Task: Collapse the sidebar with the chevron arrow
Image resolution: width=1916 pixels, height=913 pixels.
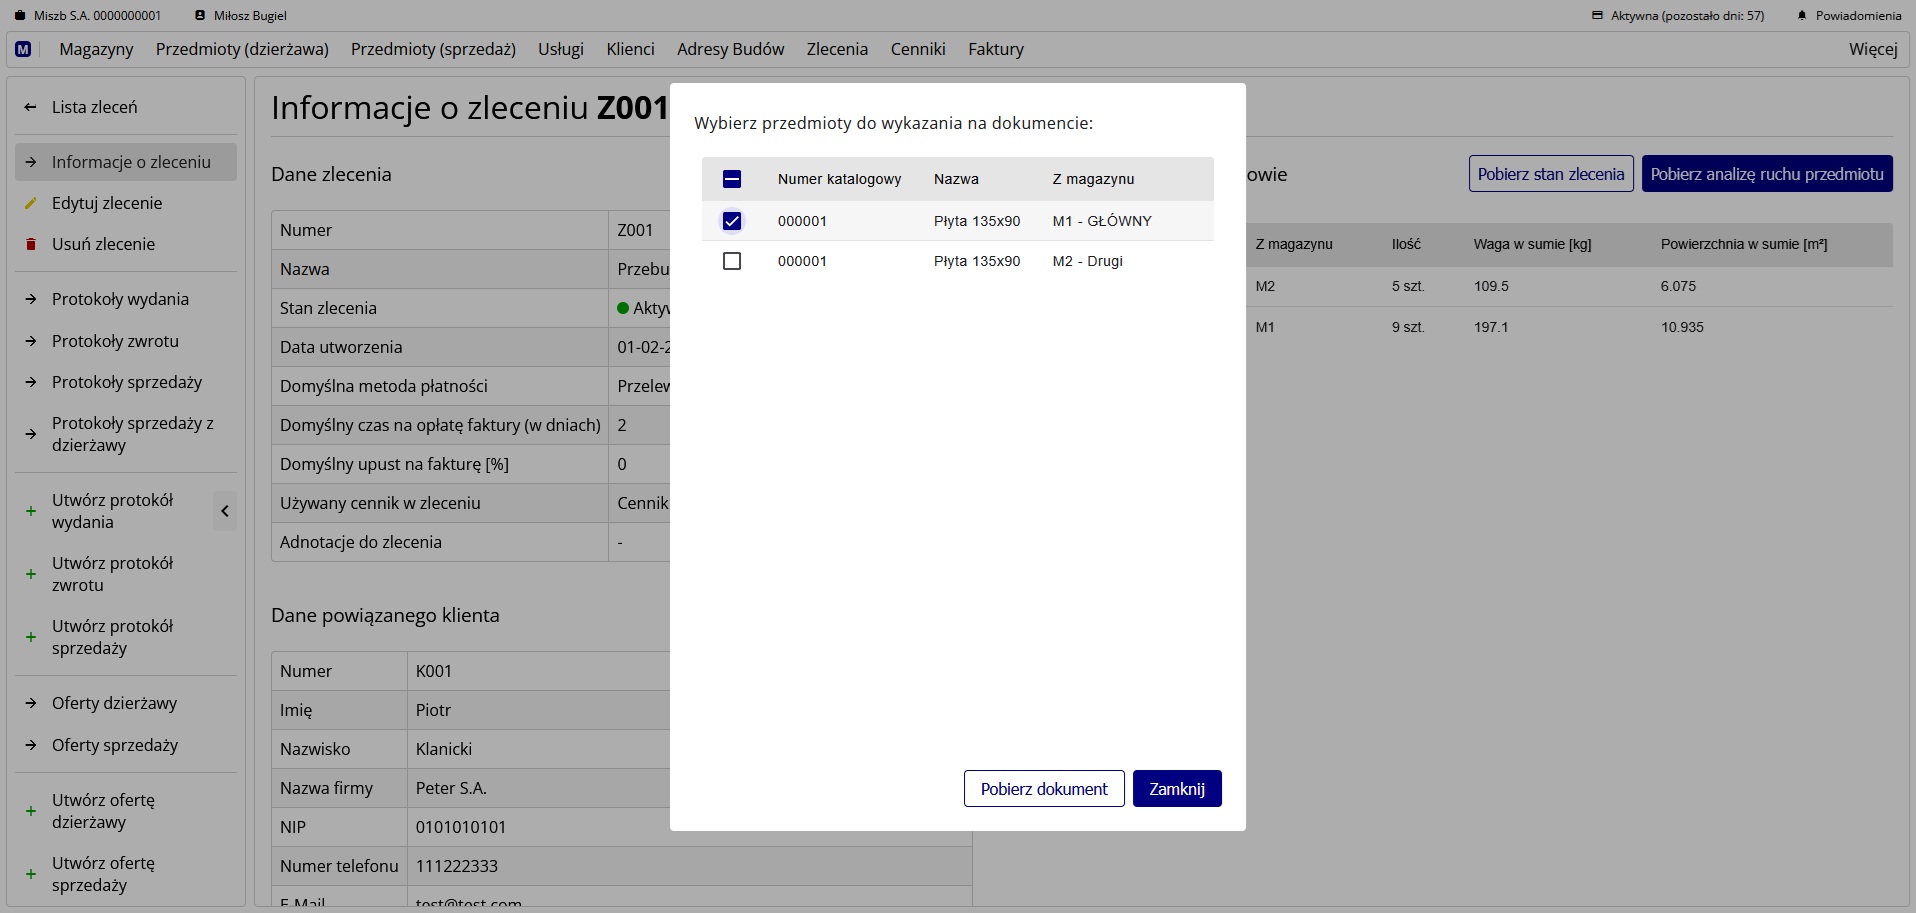Action: point(225,511)
